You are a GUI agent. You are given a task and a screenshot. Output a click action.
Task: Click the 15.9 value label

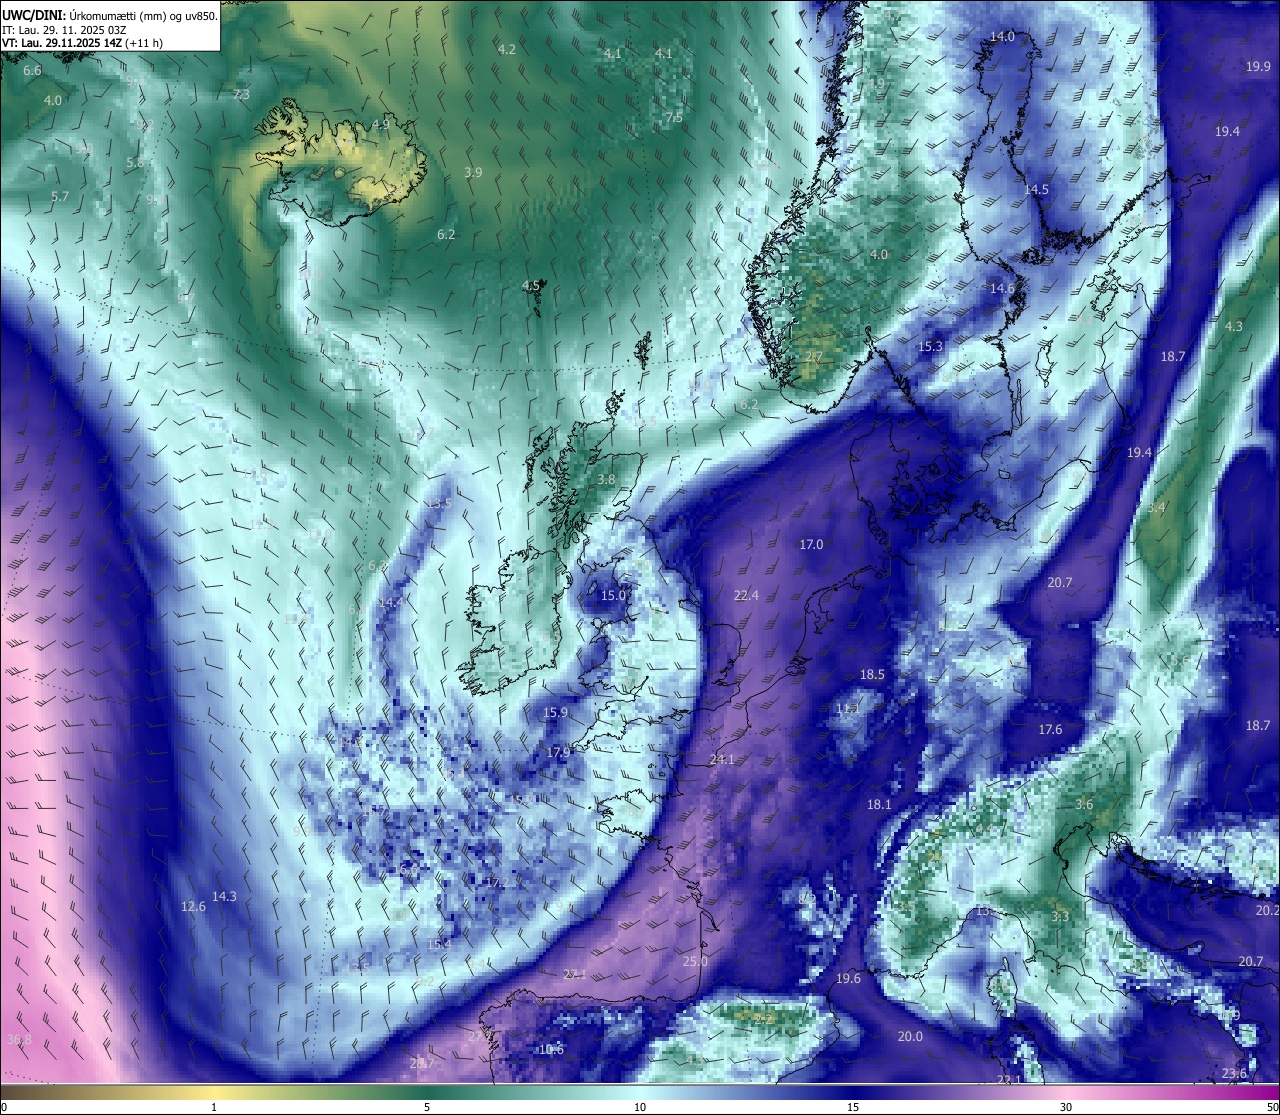click(x=556, y=712)
